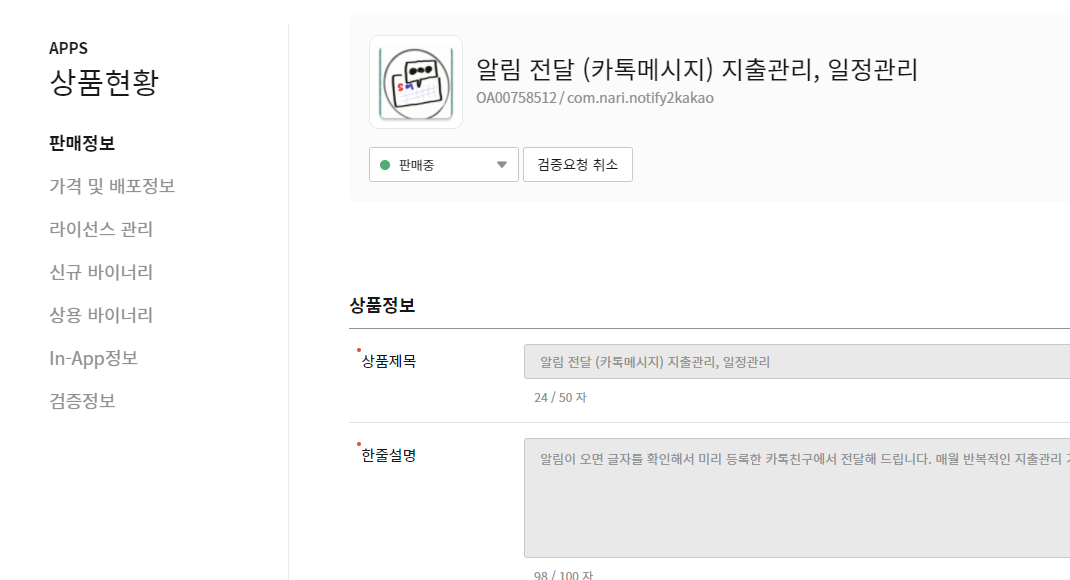Select 판매정보 in the sidebar
The image size is (1070, 580).
point(82,143)
